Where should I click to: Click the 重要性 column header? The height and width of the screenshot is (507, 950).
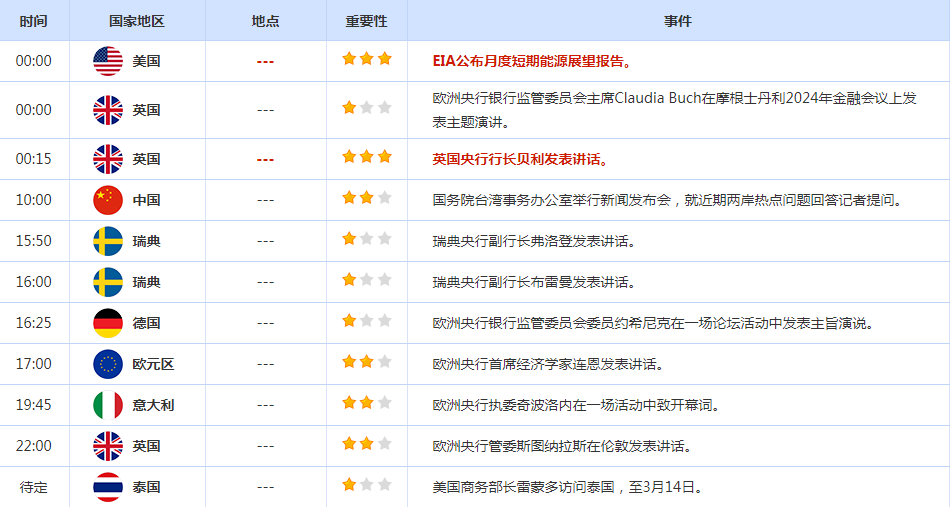click(367, 21)
